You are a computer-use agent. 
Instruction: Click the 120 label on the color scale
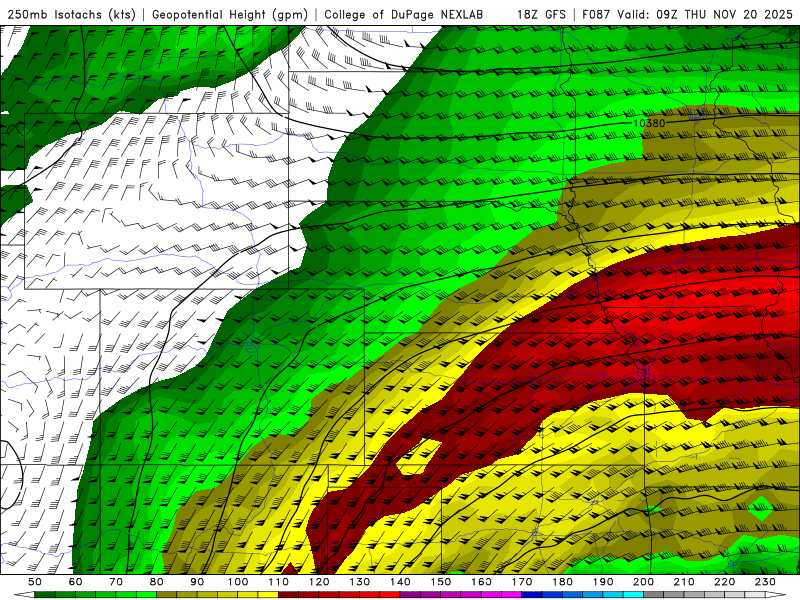(319, 582)
